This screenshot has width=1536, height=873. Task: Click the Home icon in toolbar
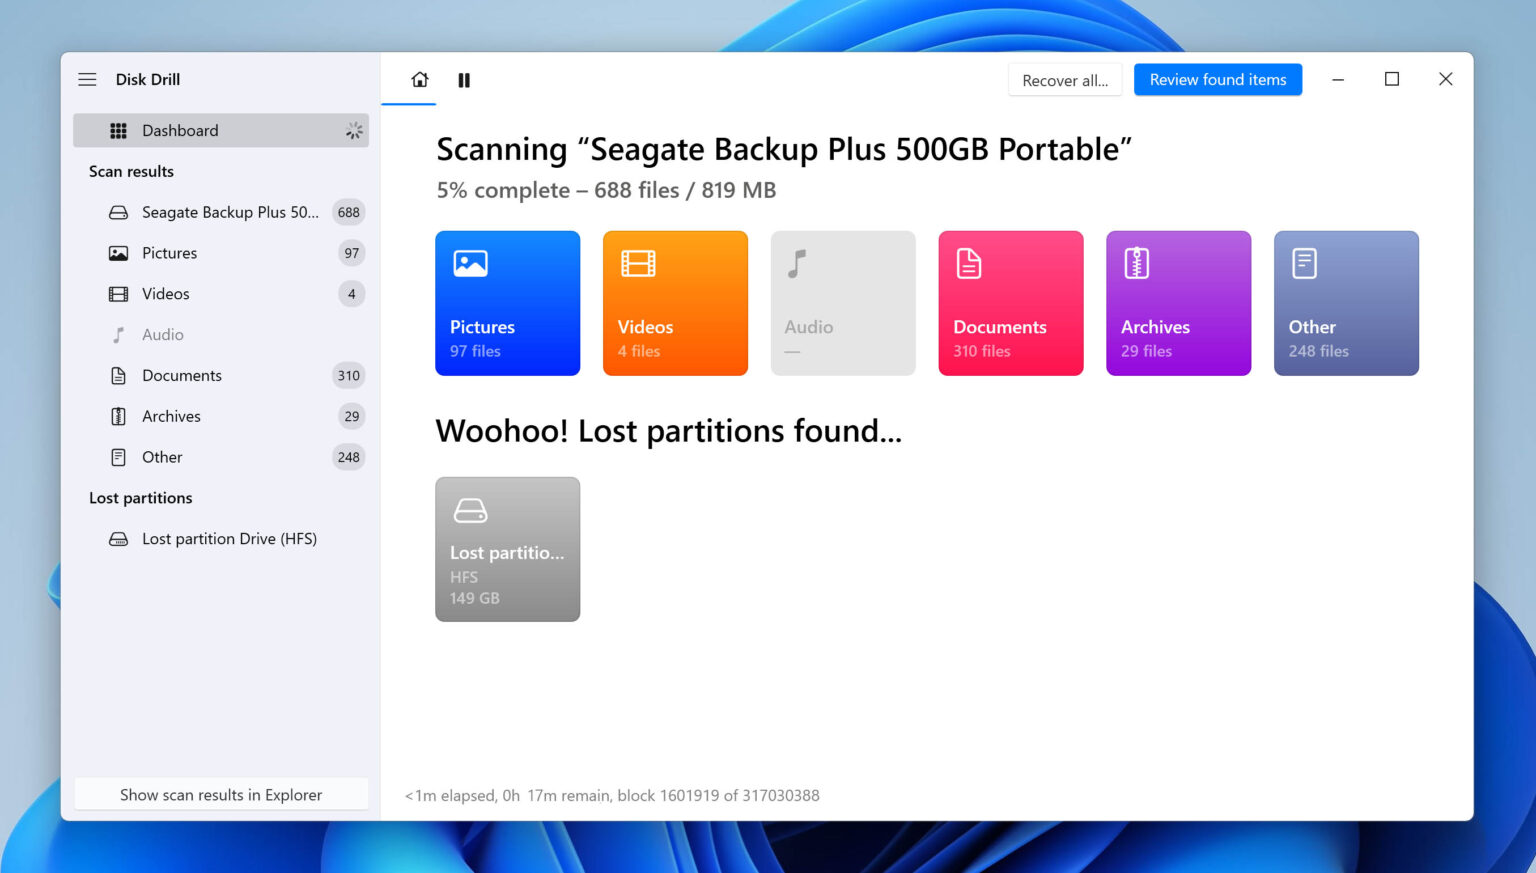point(420,80)
